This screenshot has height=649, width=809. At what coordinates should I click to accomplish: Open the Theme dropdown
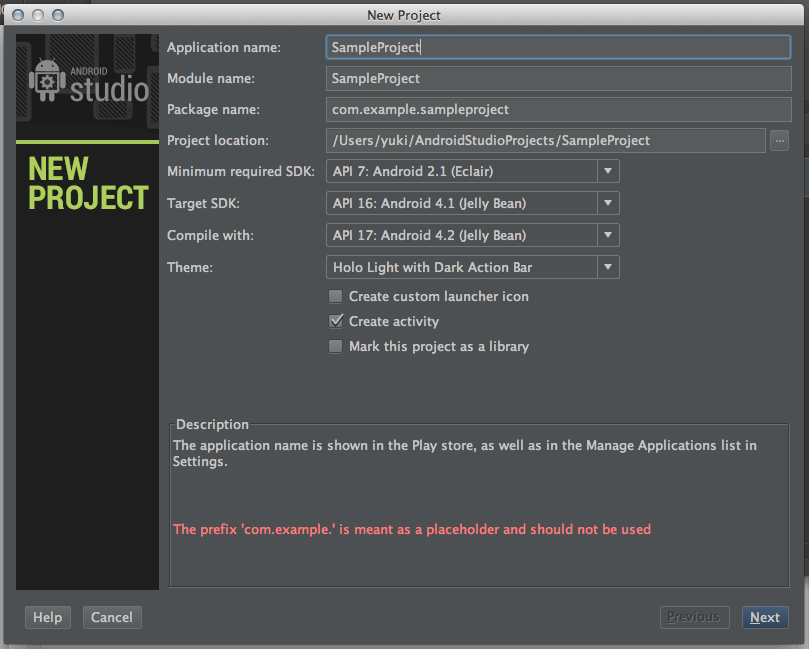(x=472, y=267)
